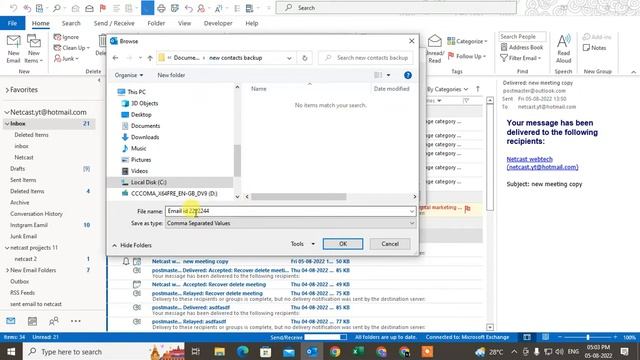Screen dimensions: 640x360
Task: Open the change view dropdown in Browse dialog
Action: click(388, 75)
